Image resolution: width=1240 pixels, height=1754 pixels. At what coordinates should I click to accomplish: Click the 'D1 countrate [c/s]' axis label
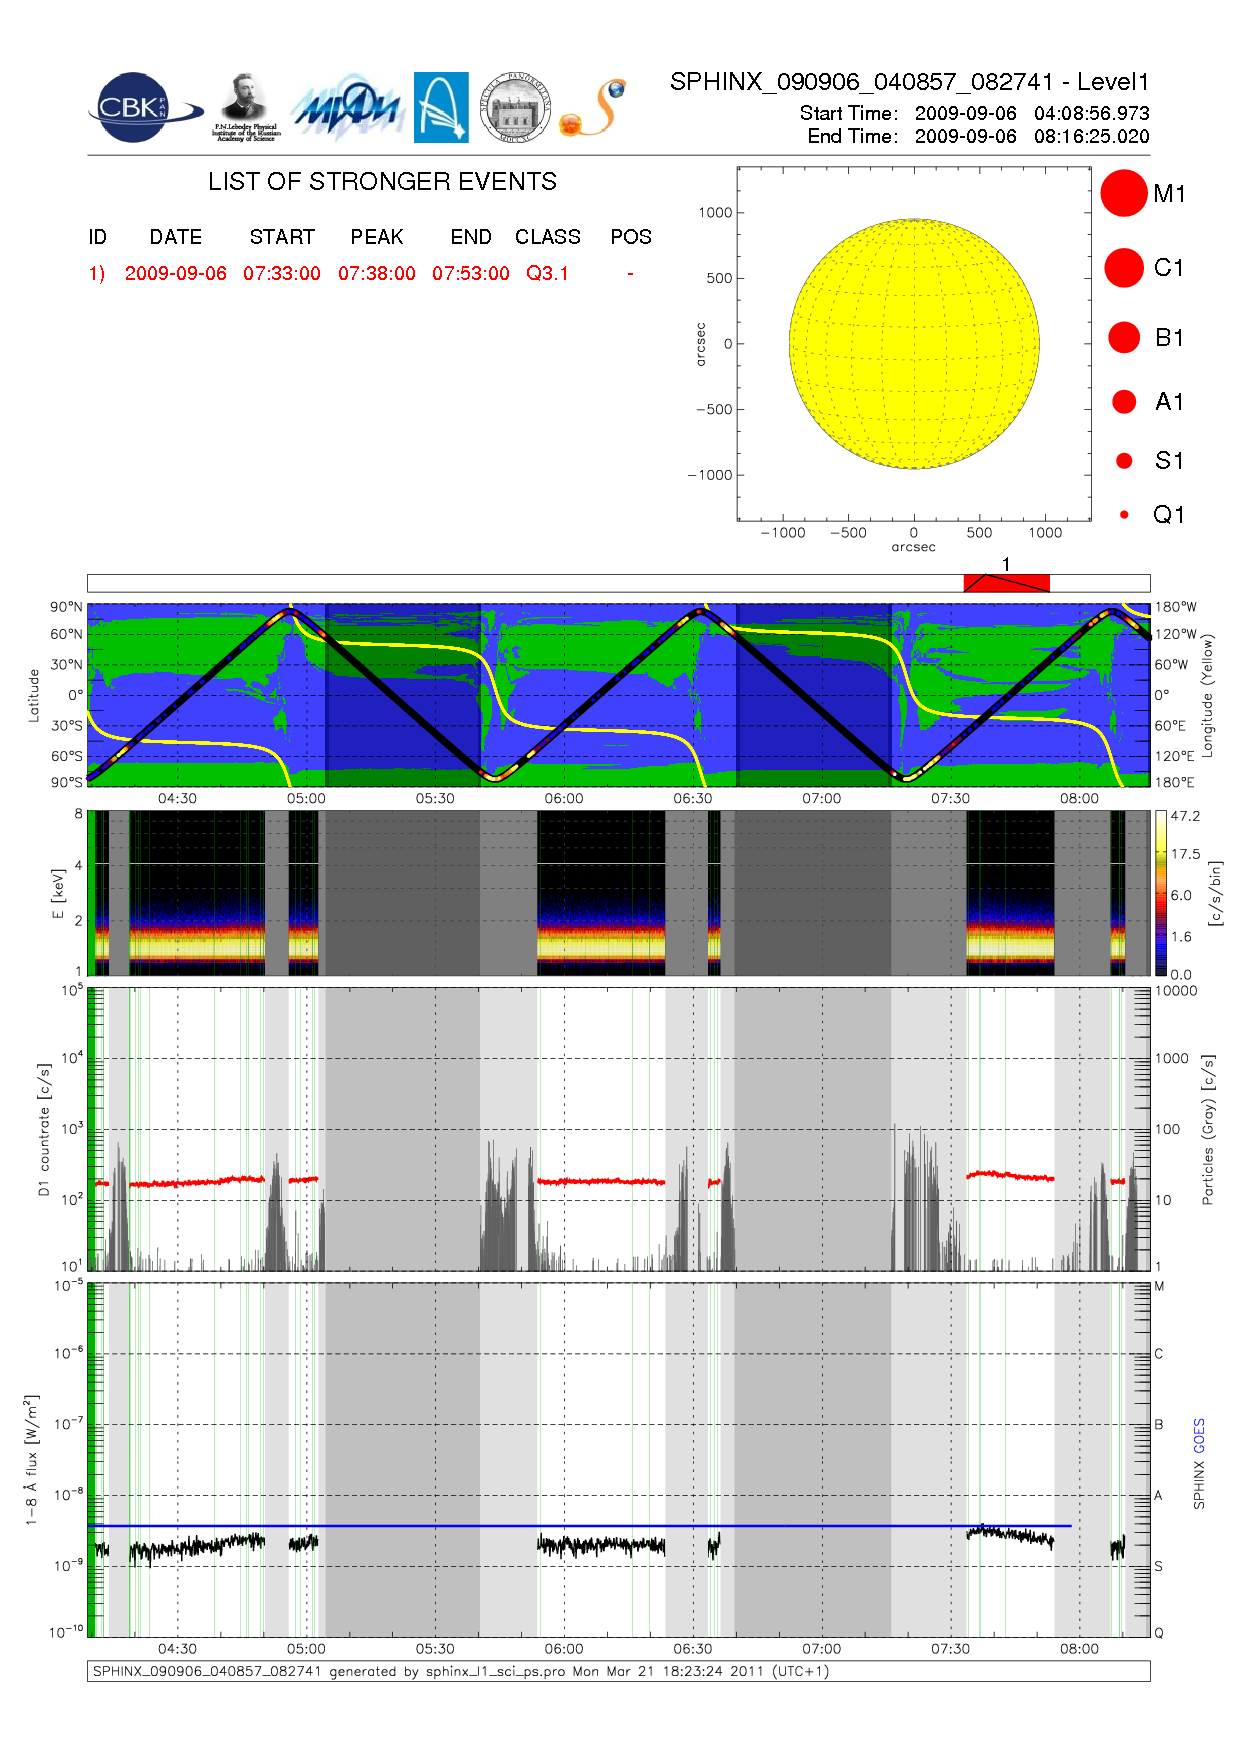pyautogui.click(x=44, y=1129)
